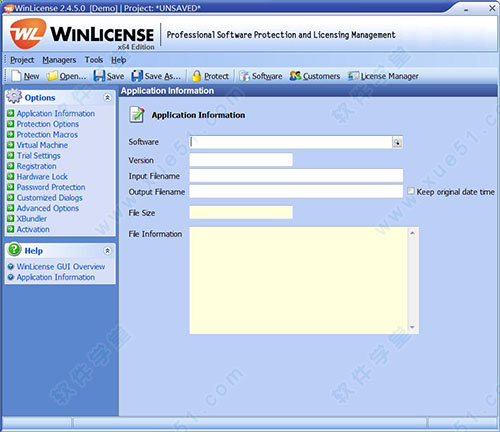Image resolution: width=500 pixels, height=432 pixels.
Task: Open the Software manager toolbar icon
Action: click(x=244, y=76)
